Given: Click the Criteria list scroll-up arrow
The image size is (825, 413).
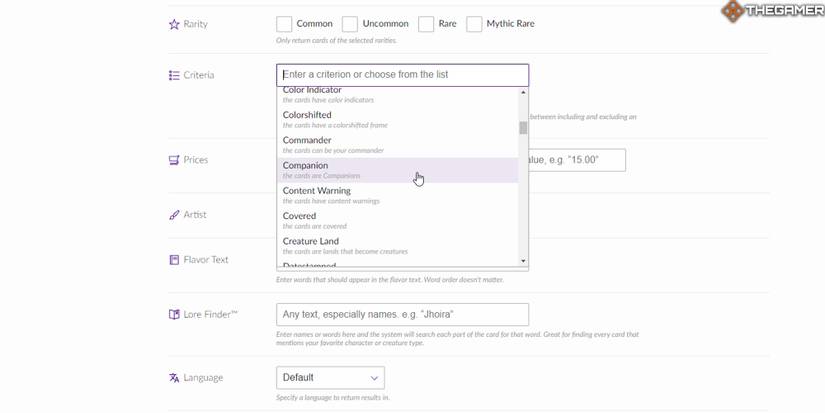Looking at the screenshot, I should point(523,93).
